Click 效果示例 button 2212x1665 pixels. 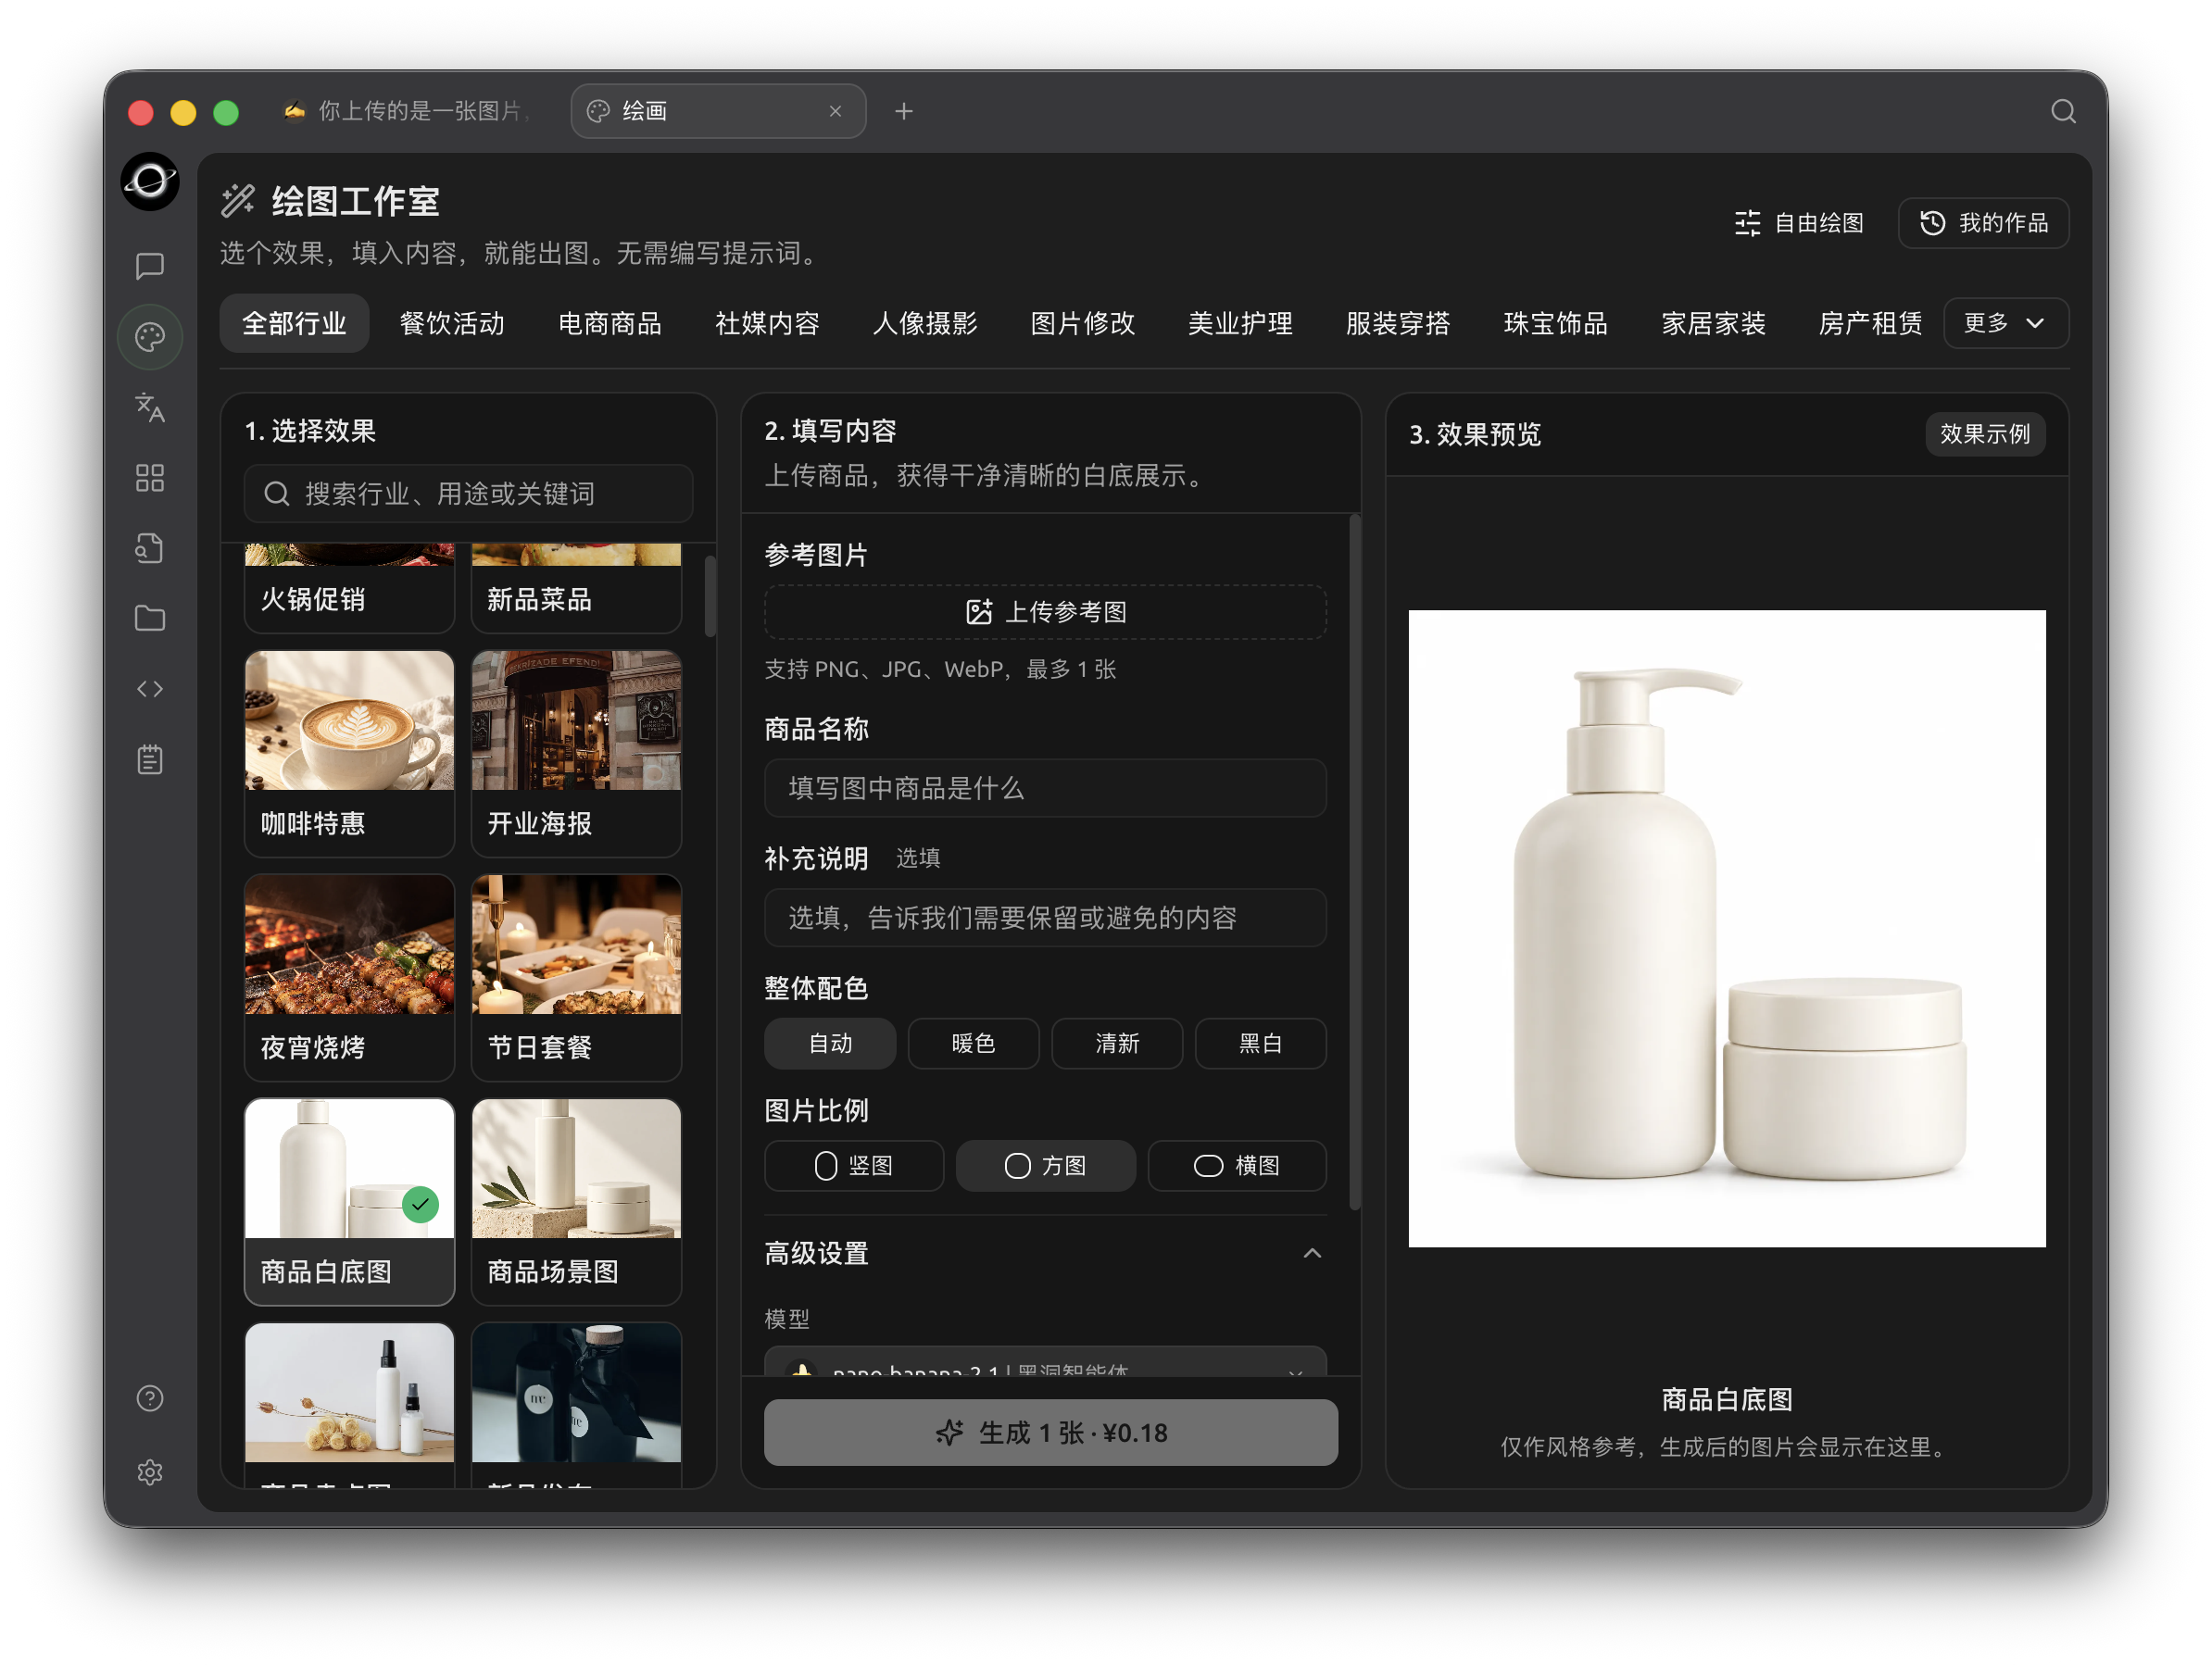(1985, 434)
